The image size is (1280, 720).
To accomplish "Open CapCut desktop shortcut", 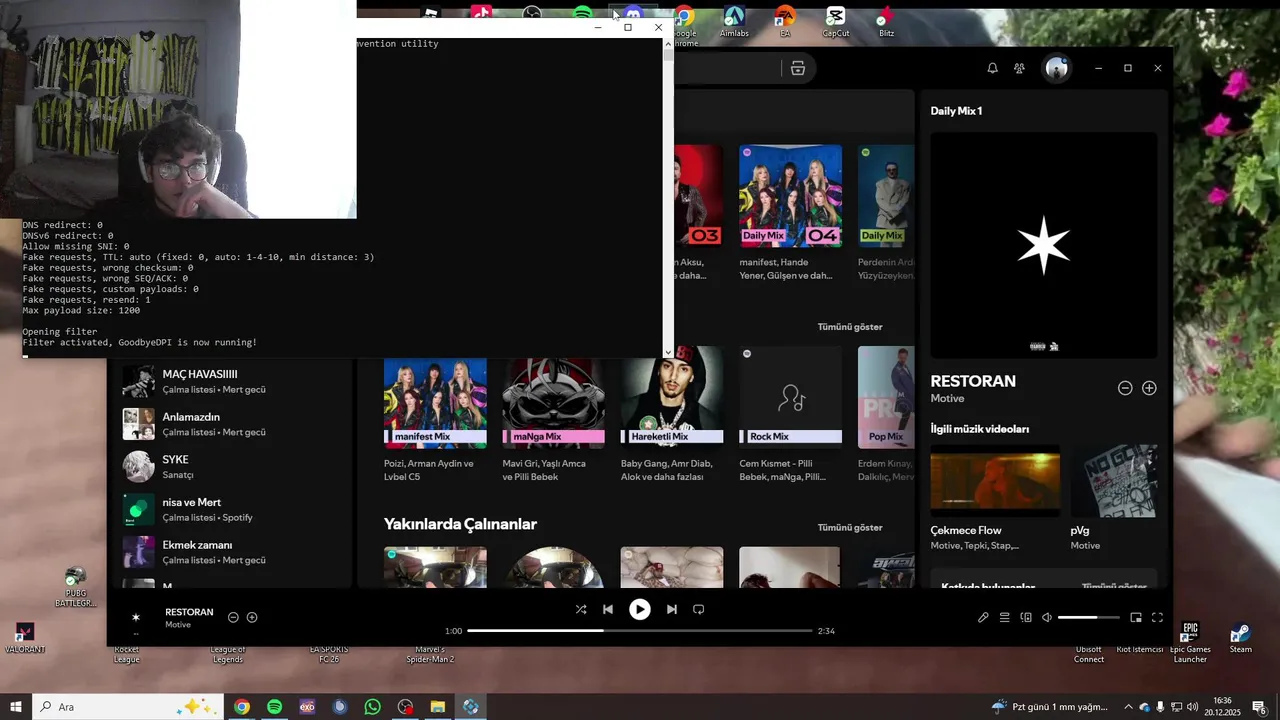I will pyautogui.click(x=836, y=23).
